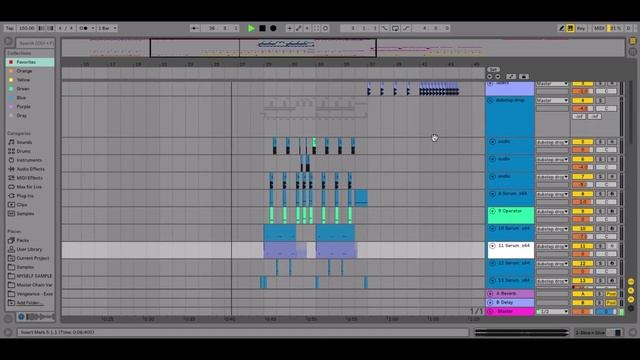Select the A Reverb return track
Viewport: 640px width, 360px height.
(510, 293)
